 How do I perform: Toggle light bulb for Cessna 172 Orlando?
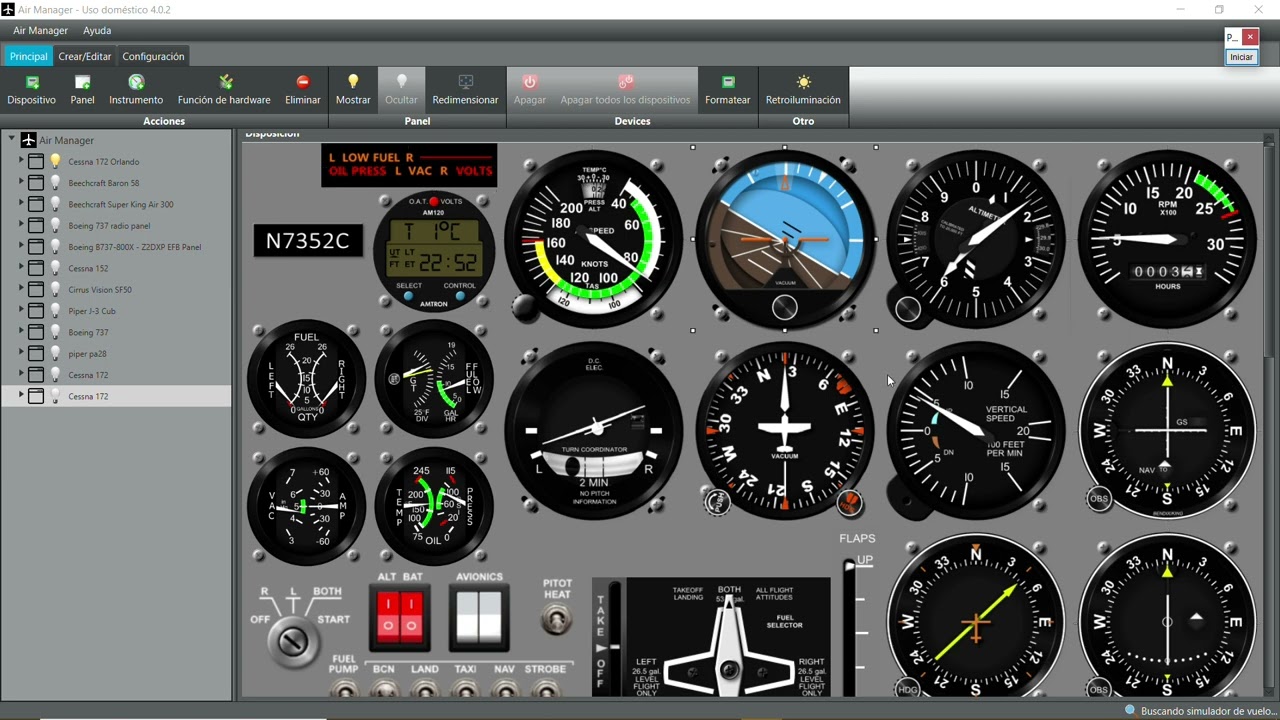tap(55, 161)
